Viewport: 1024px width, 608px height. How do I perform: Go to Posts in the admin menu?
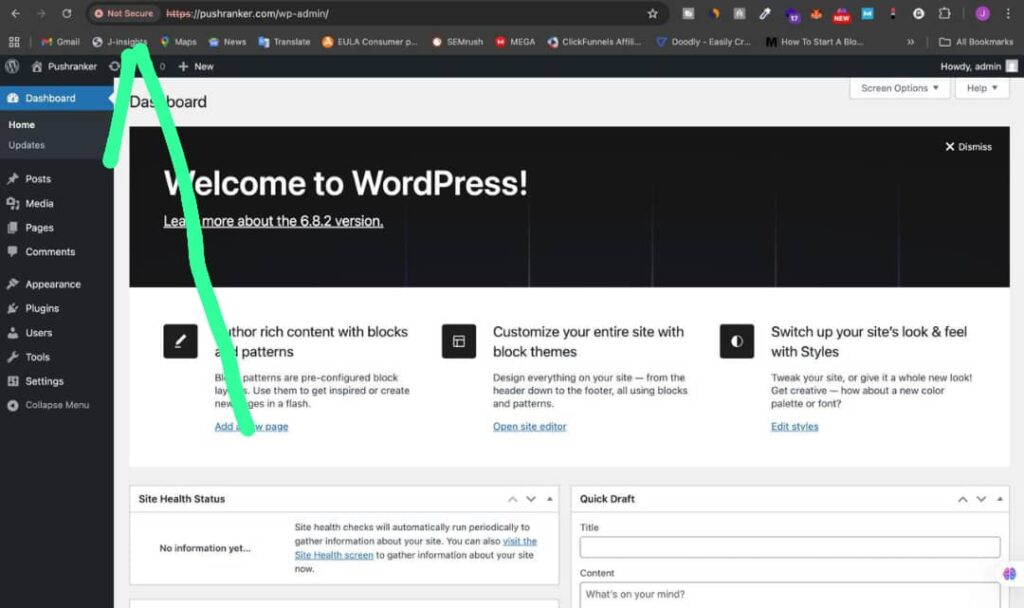[38, 178]
